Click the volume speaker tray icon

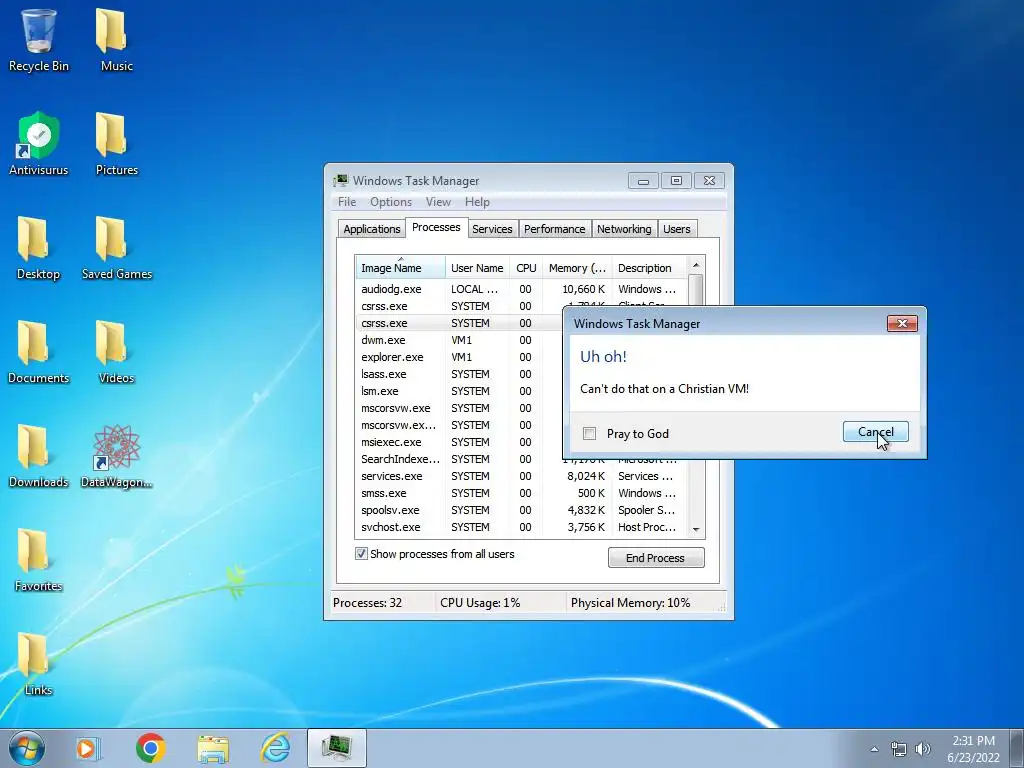click(x=923, y=749)
